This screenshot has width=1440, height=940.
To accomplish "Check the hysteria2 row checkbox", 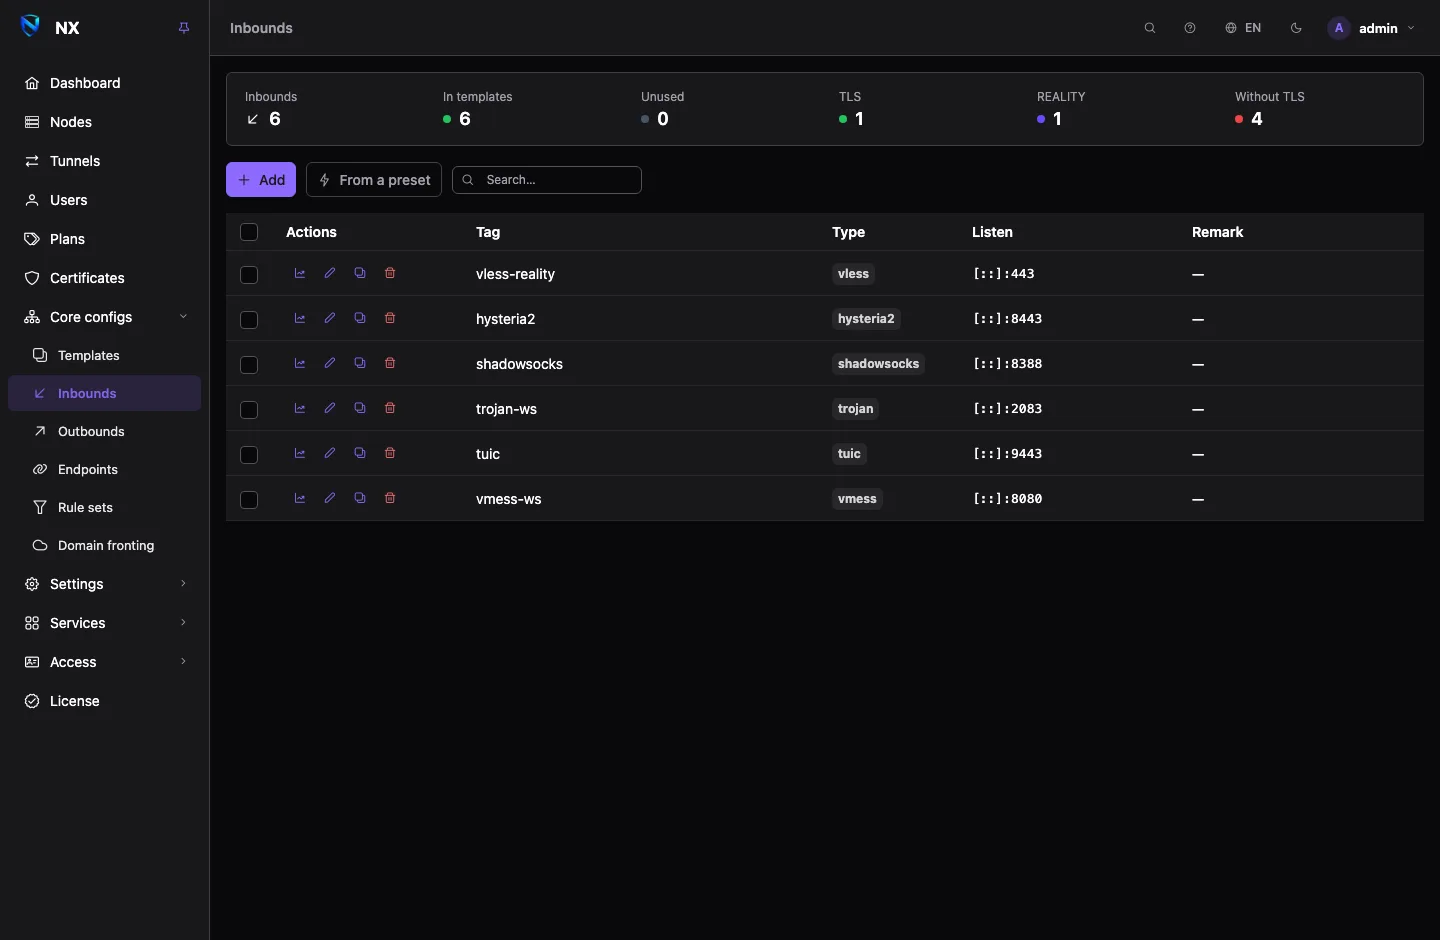I will (x=249, y=319).
